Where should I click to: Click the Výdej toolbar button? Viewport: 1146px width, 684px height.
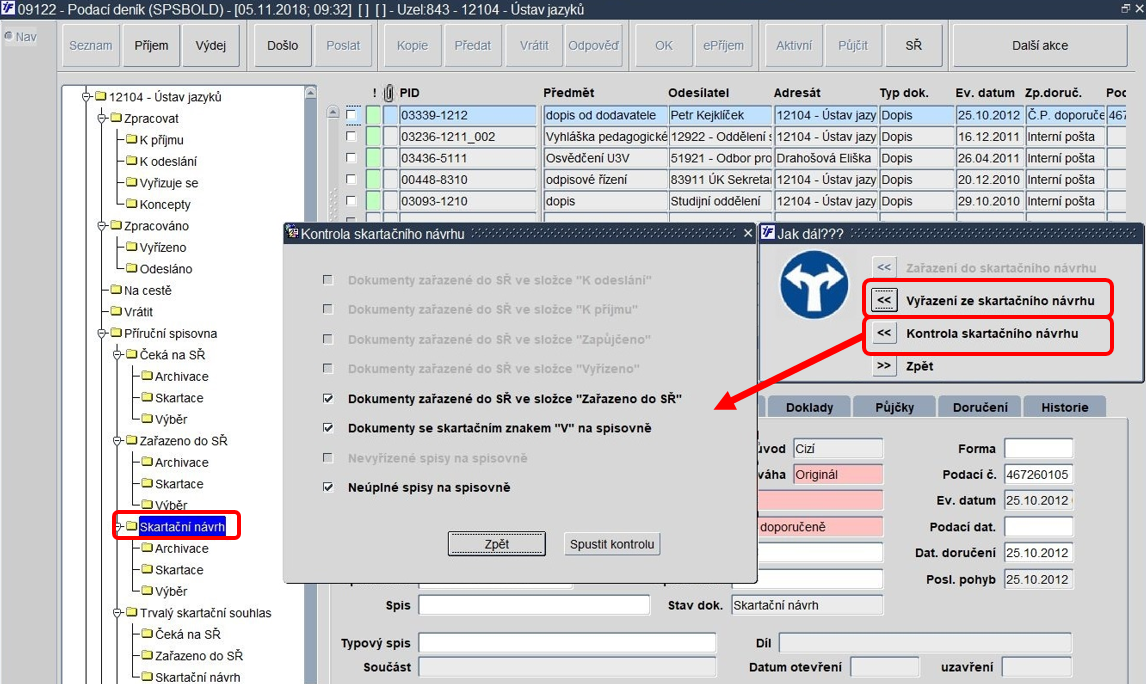[210, 45]
